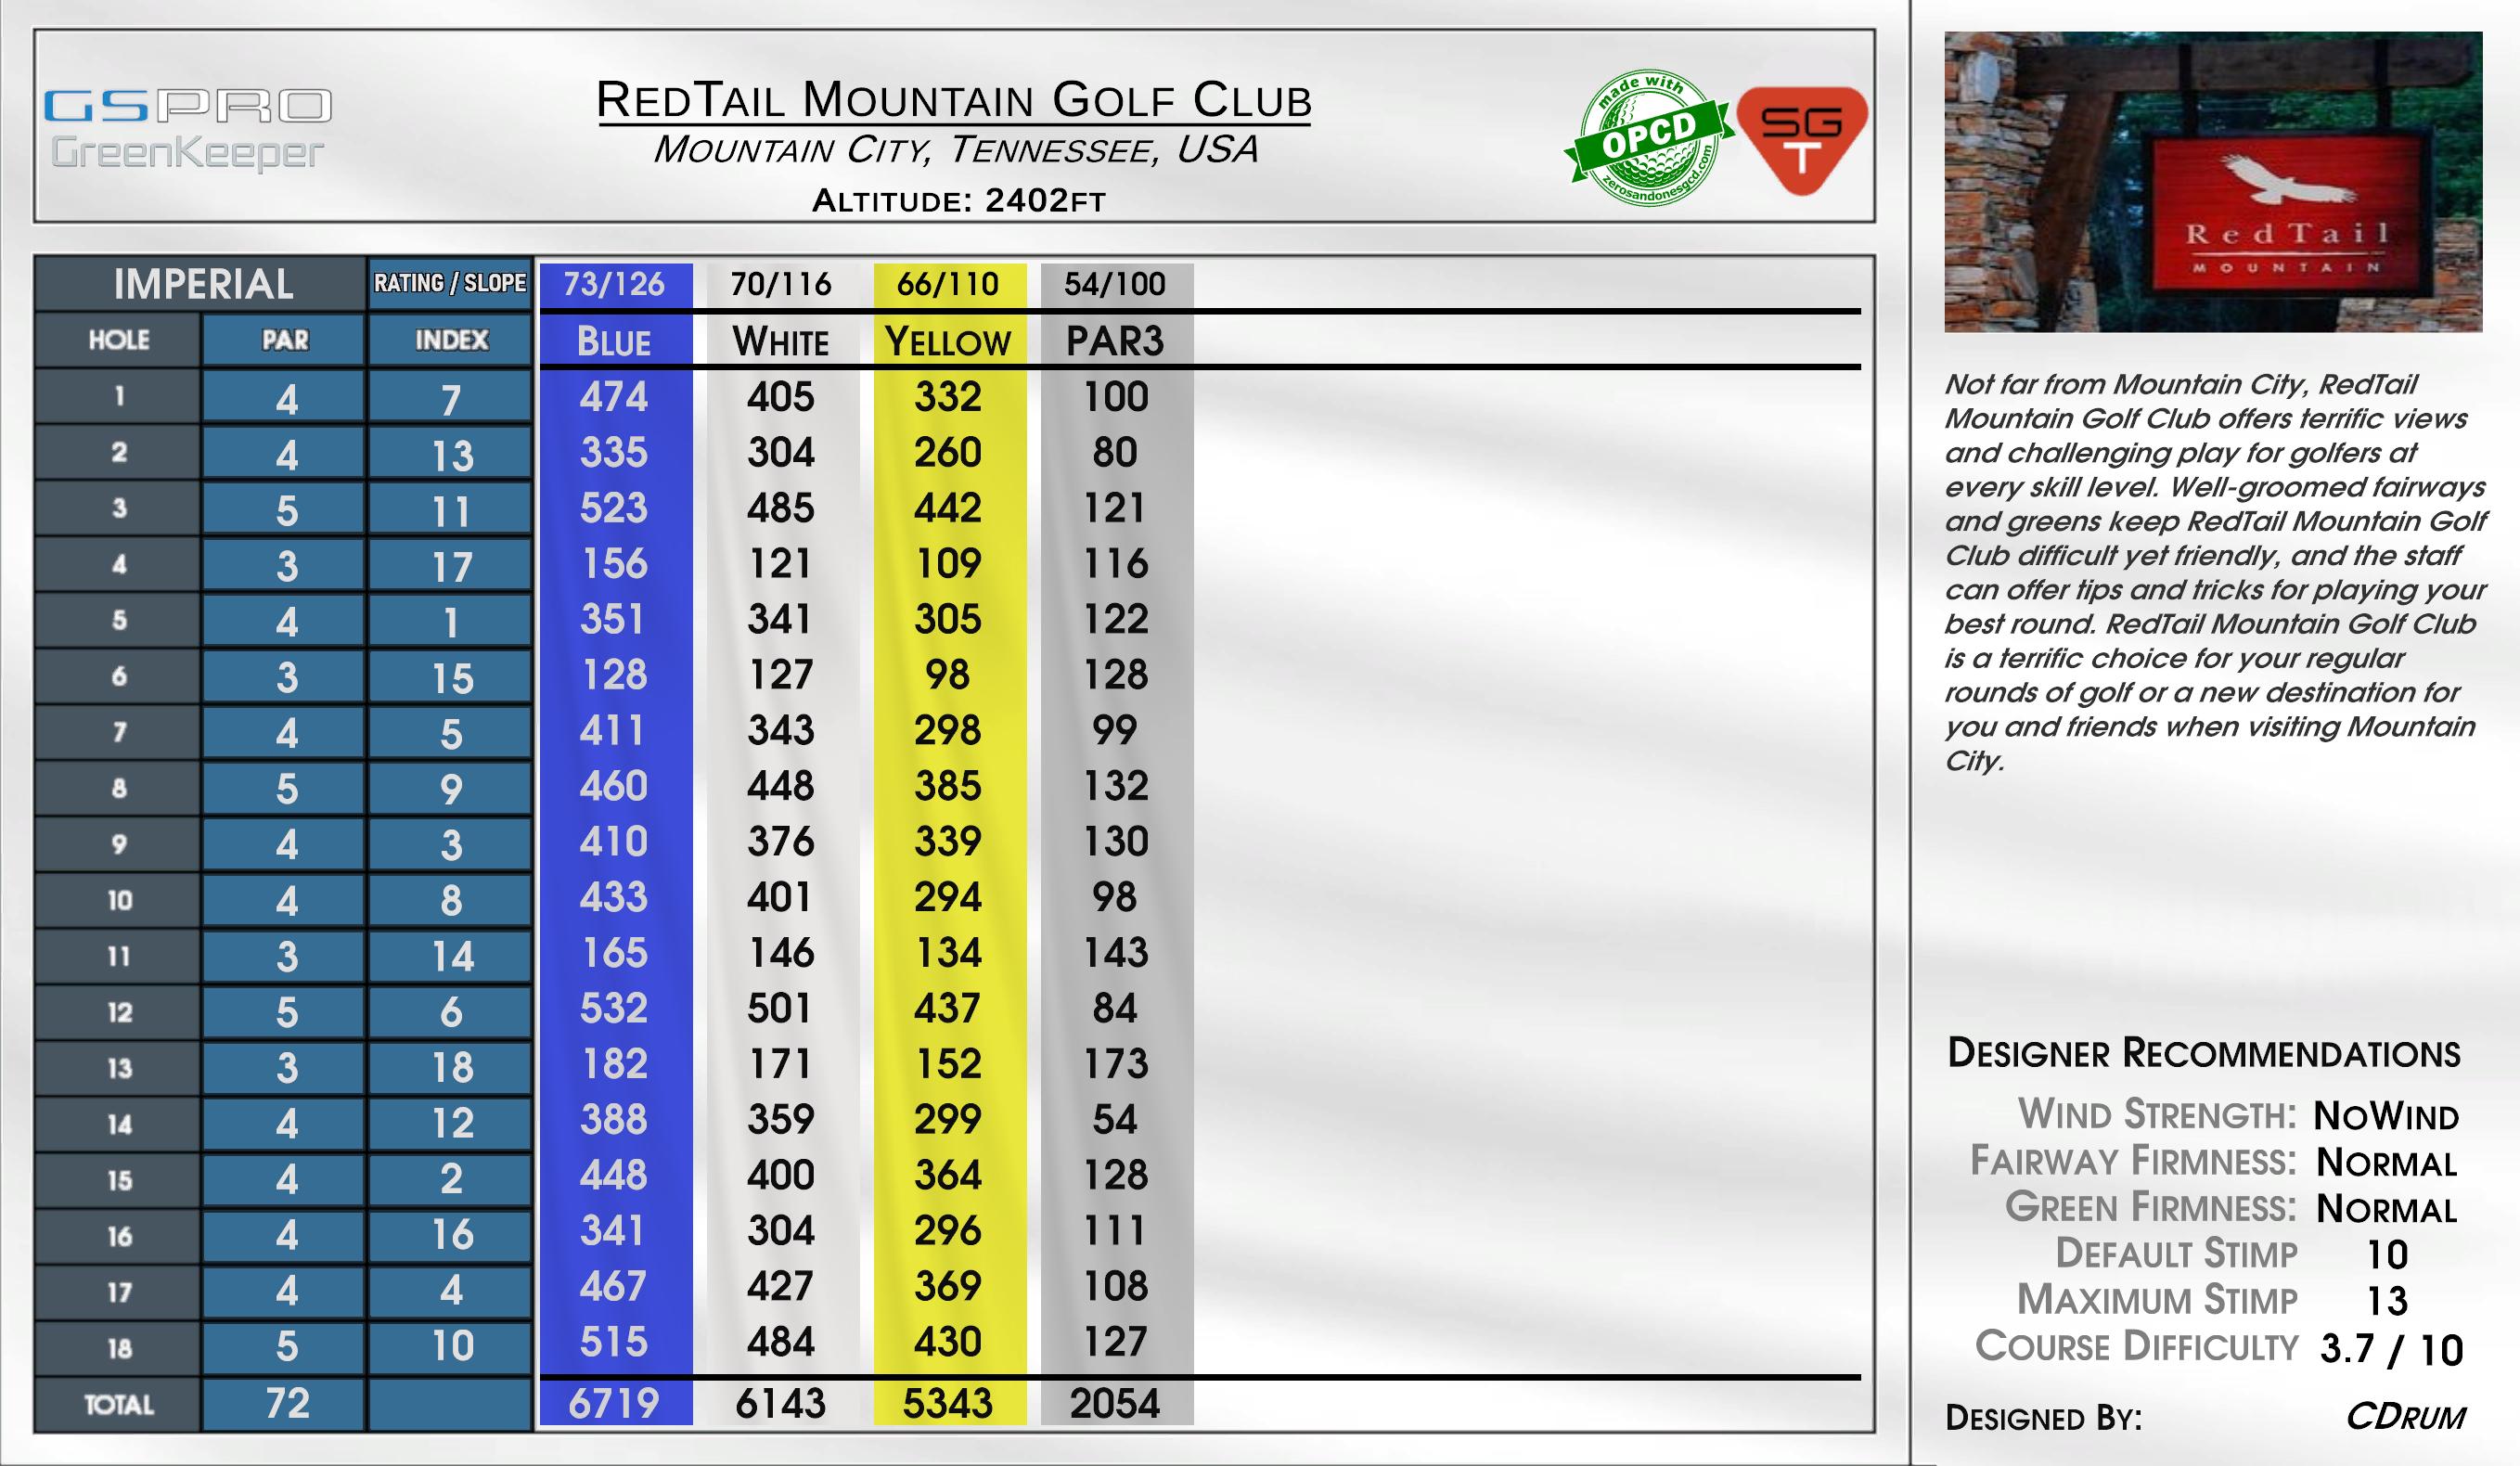
Task: Click the 73/126 blue rating value
Action: pos(614,285)
